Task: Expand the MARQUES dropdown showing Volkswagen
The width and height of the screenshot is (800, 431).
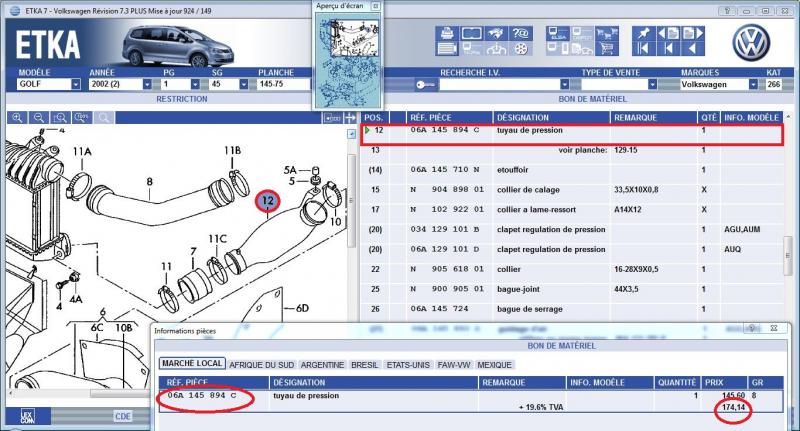Action: point(753,84)
